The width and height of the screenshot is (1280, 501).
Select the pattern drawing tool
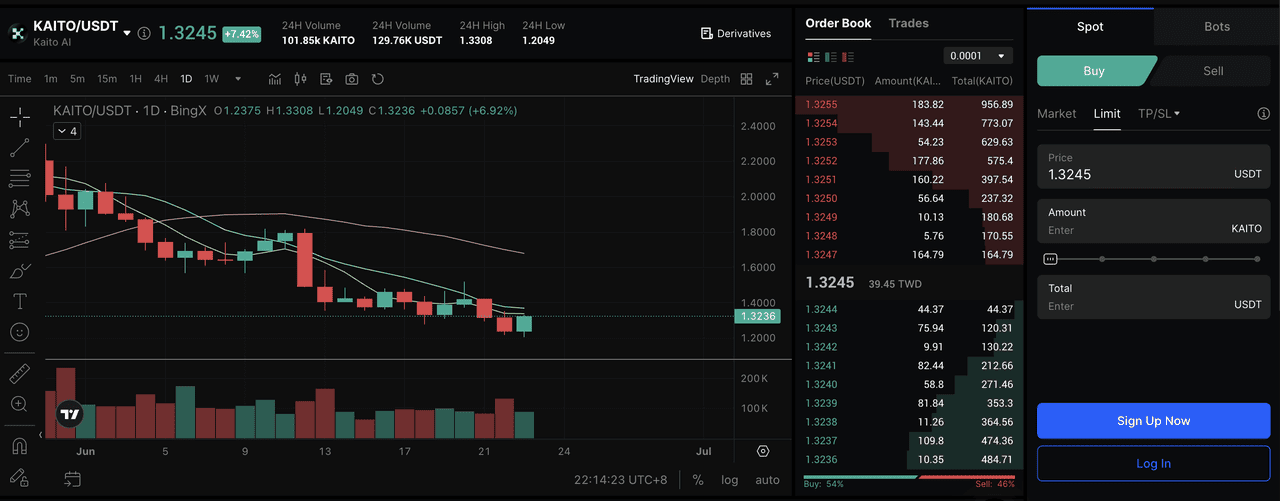19,209
